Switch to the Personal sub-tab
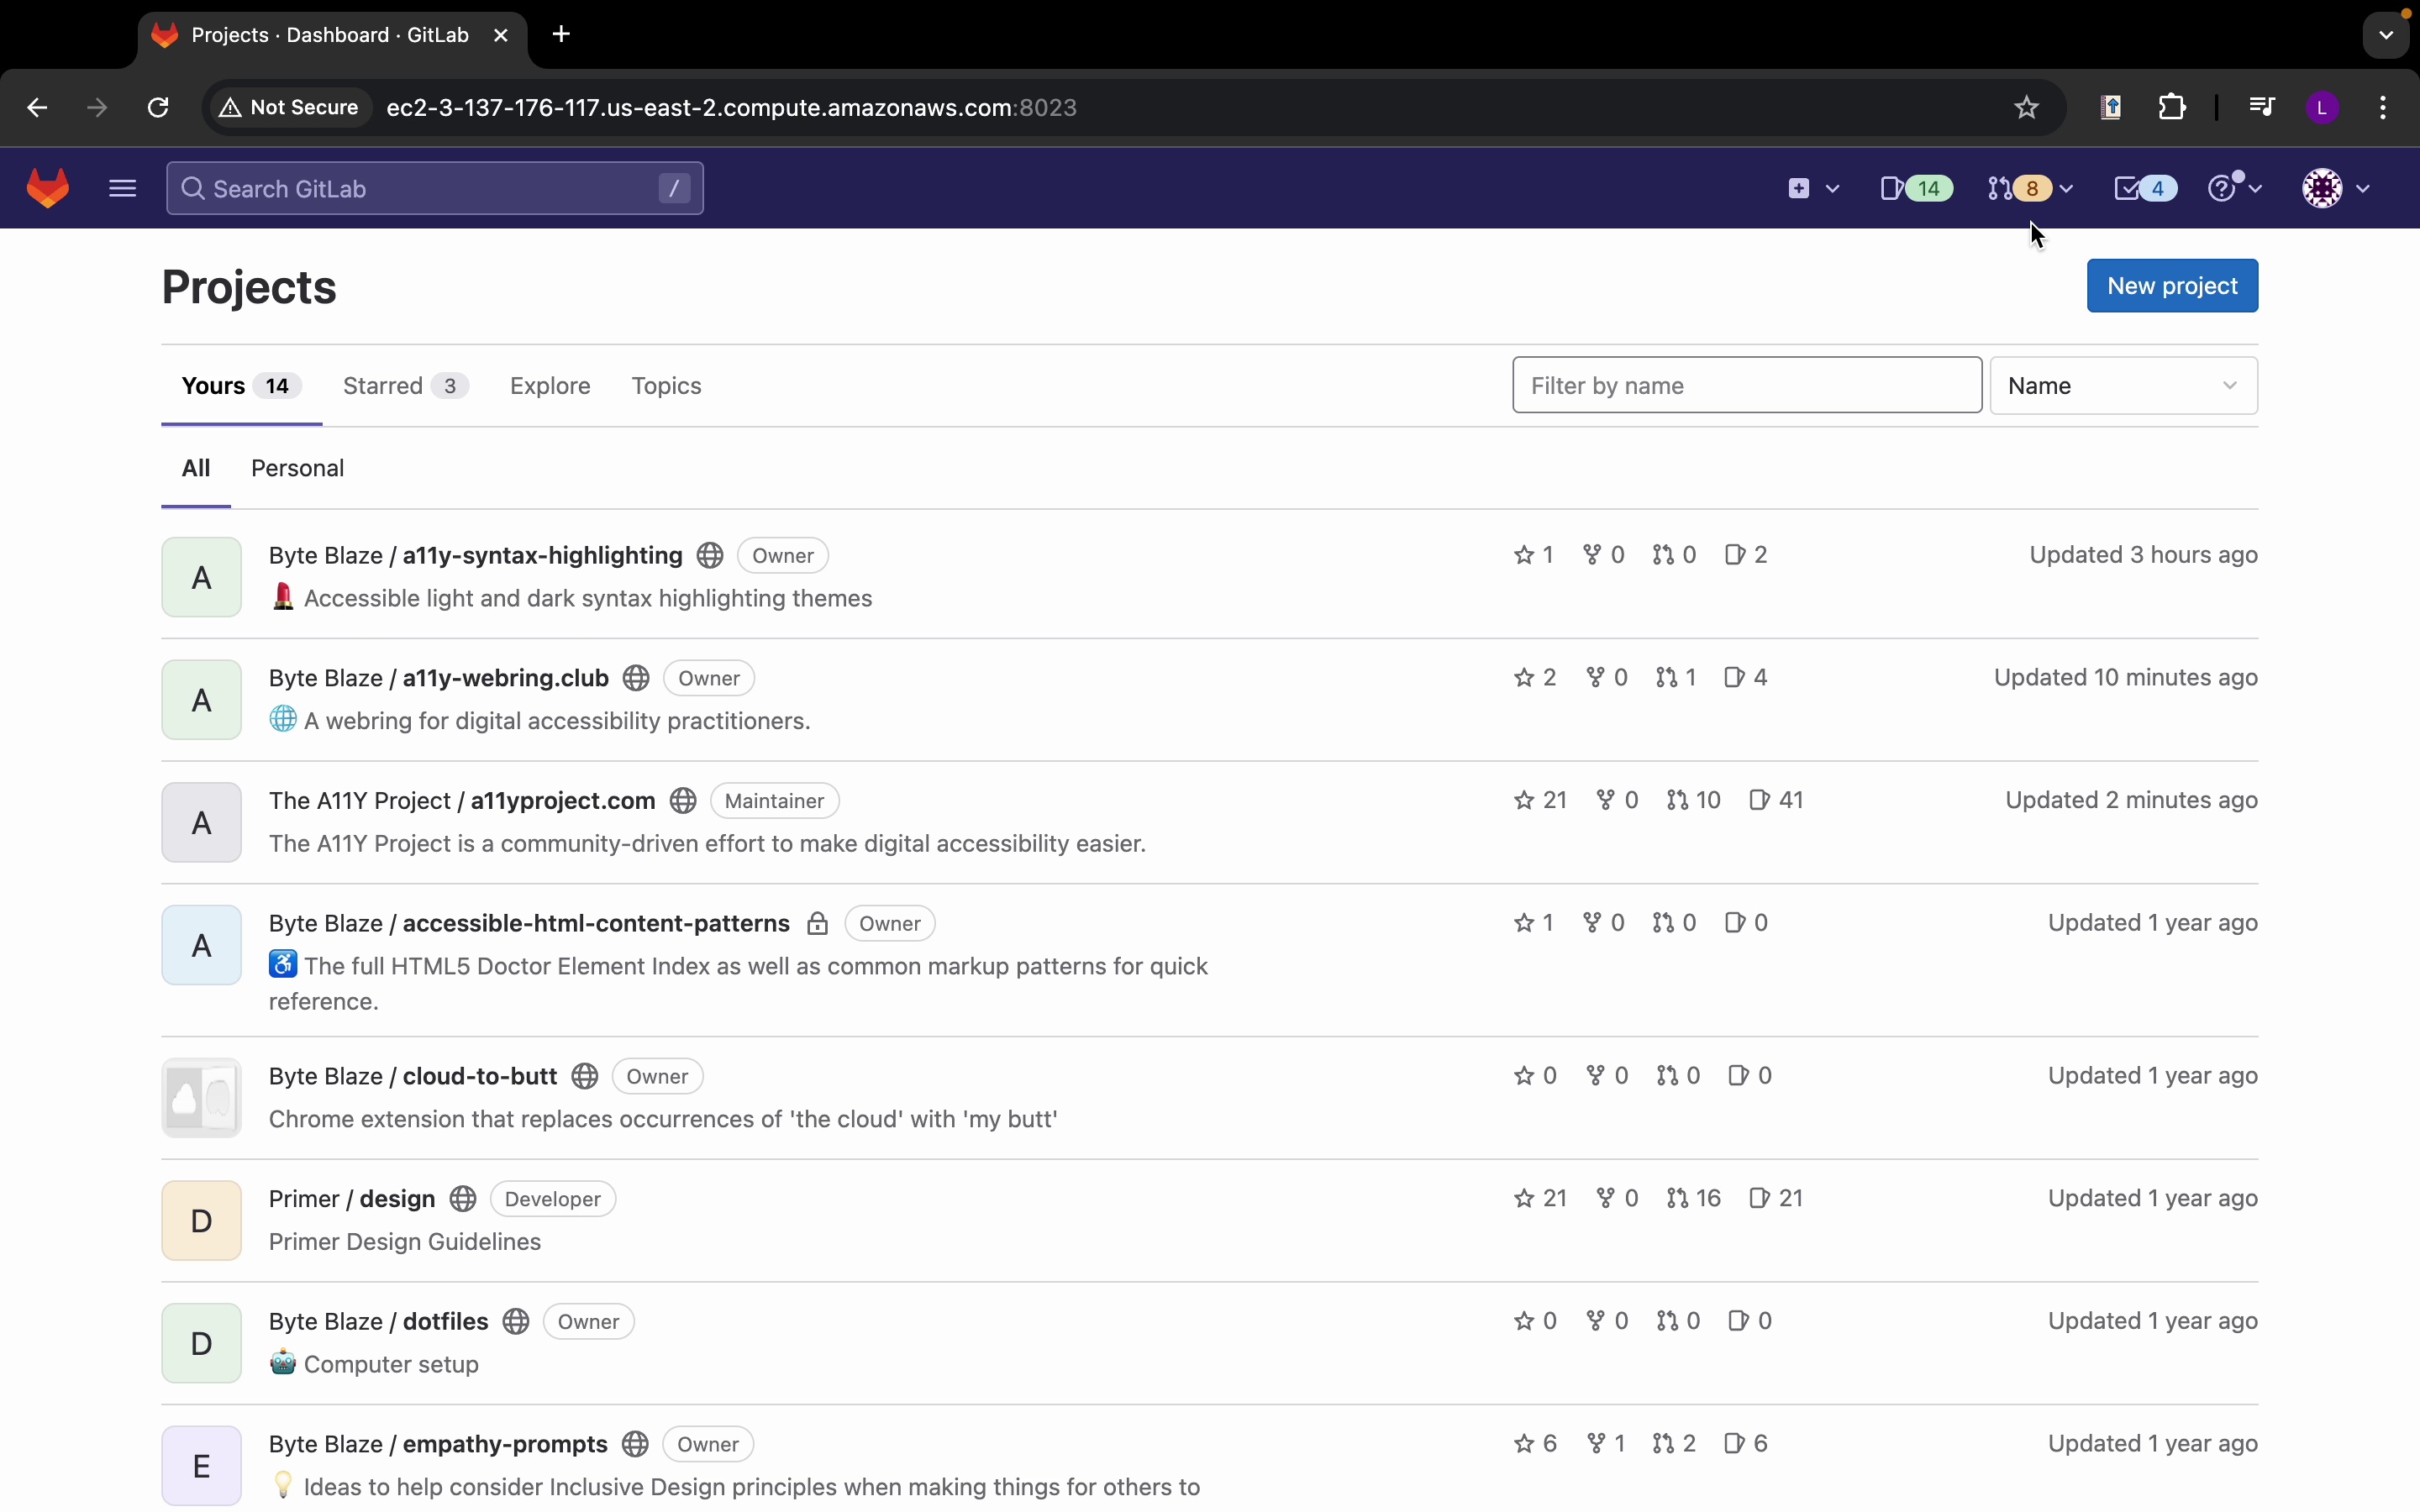Screen dimensions: 2420x1512 (x=297, y=468)
